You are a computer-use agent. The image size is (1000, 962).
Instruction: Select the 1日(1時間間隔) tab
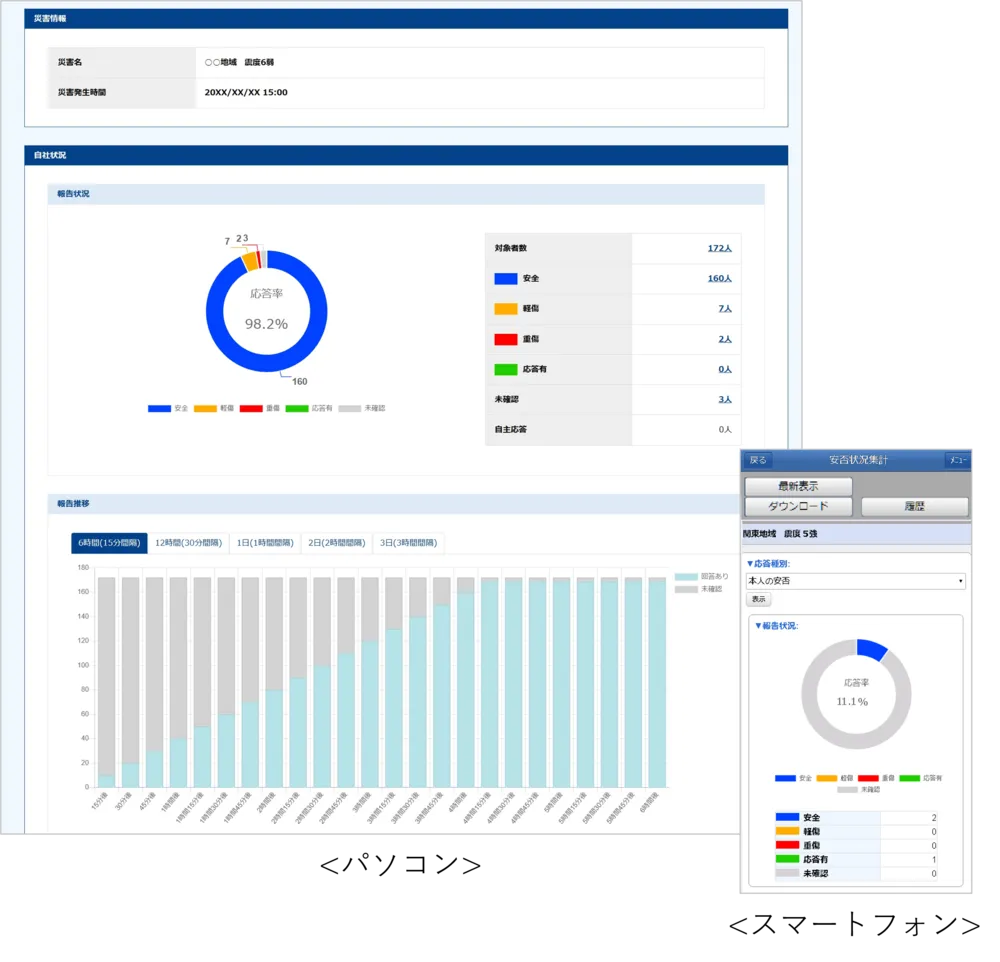tap(264, 543)
